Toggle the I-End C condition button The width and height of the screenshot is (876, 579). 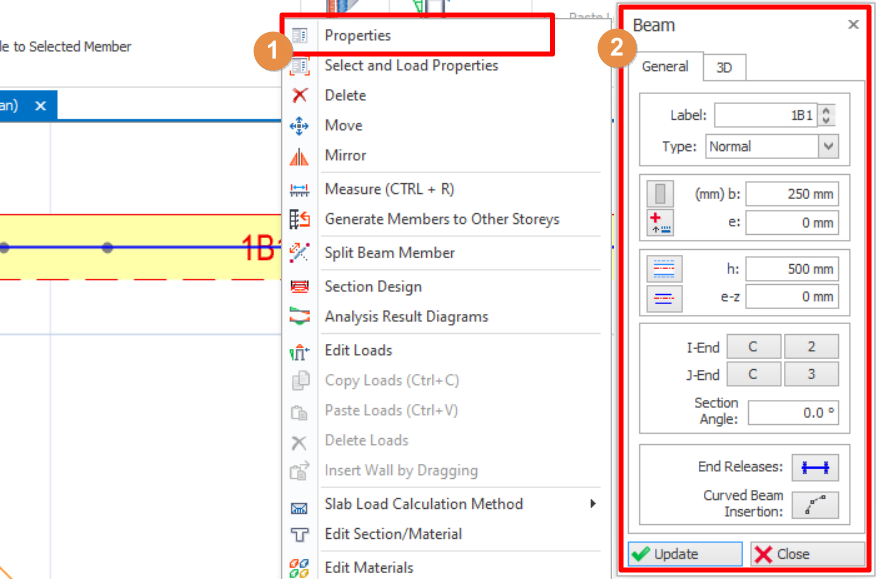752,347
